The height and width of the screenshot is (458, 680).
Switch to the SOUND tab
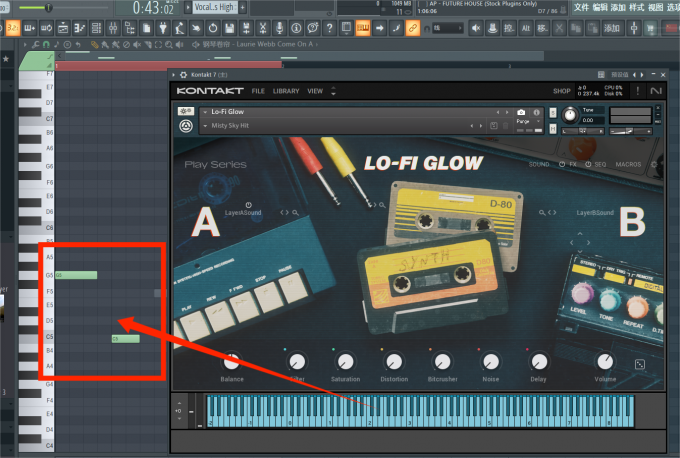[539, 164]
